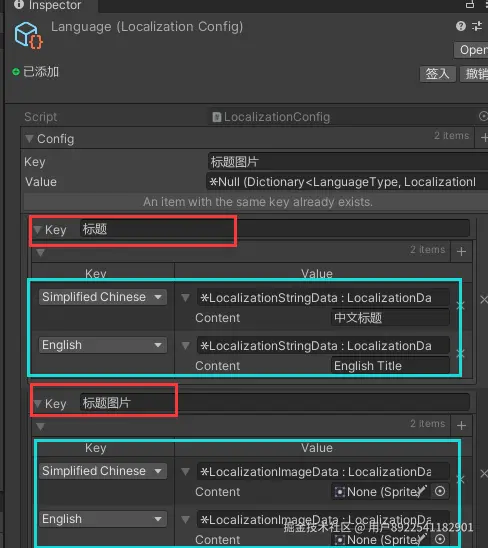Click Content label beside English Title
This screenshot has height=548, width=488.
217,366
